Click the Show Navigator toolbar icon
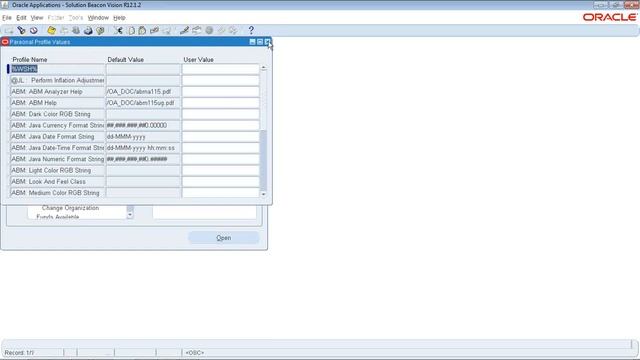The image size is (640, 360). (x=33, y=31)
